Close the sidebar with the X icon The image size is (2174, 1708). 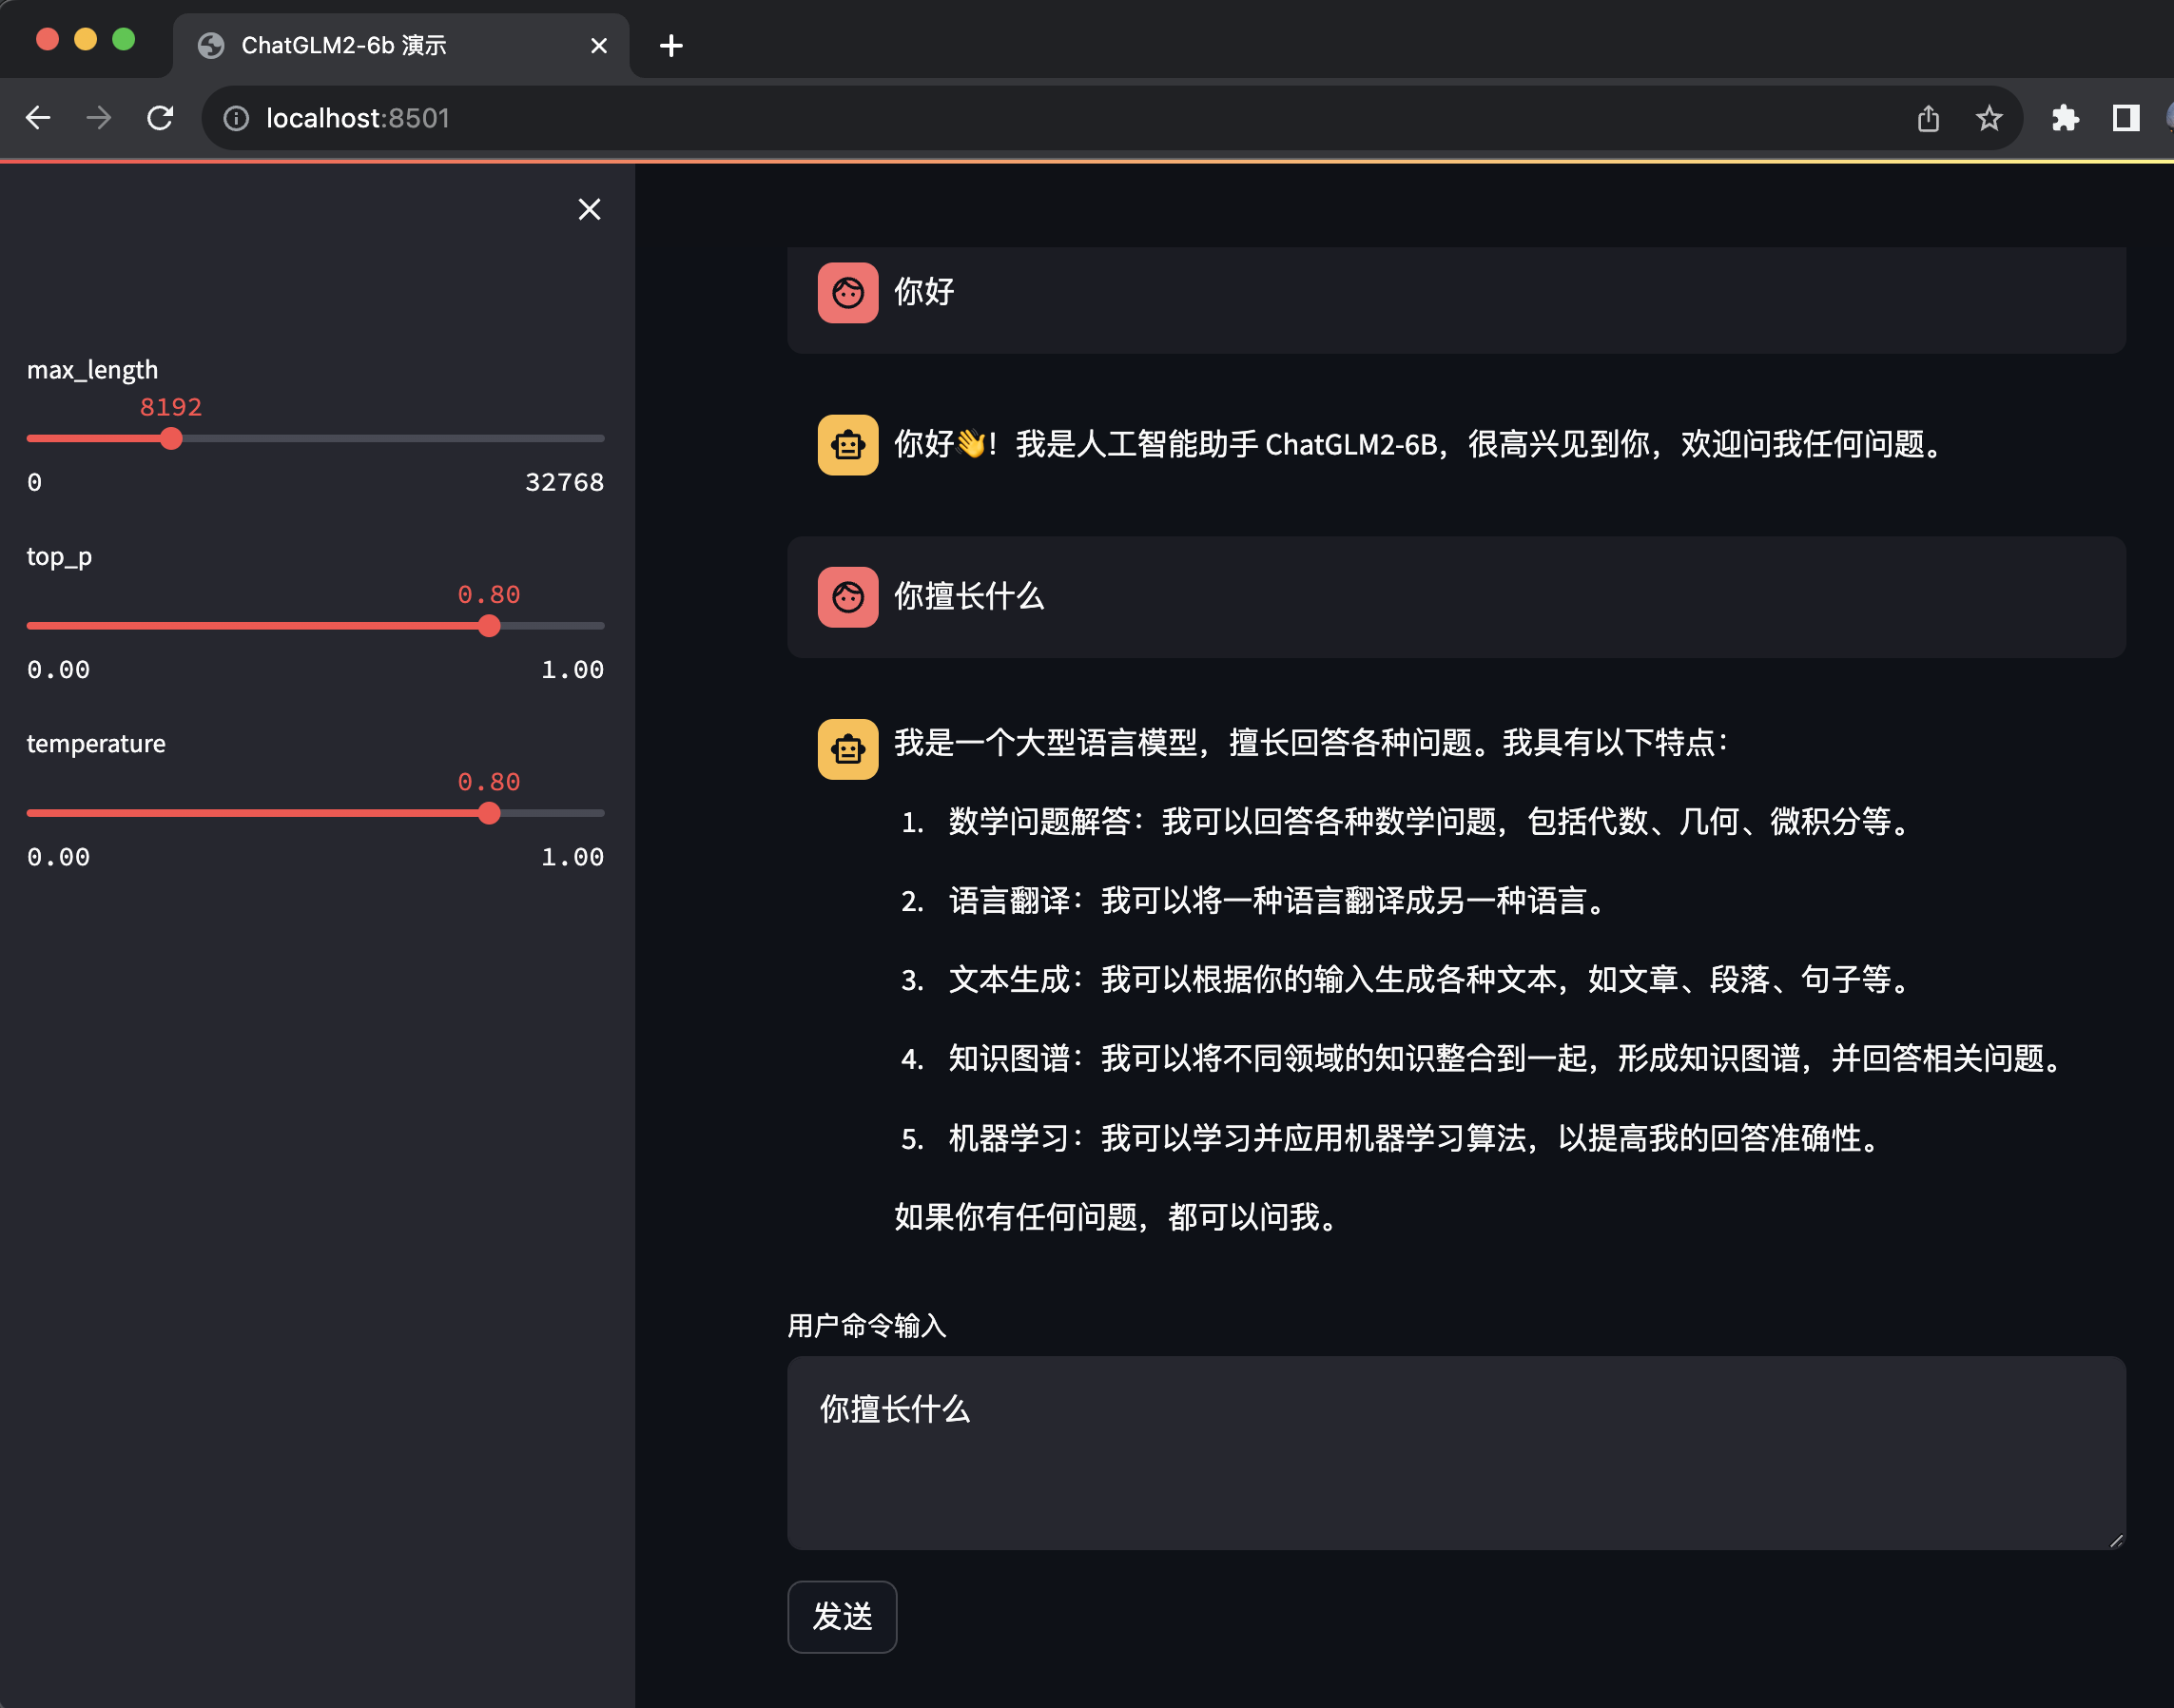[589, 209]
